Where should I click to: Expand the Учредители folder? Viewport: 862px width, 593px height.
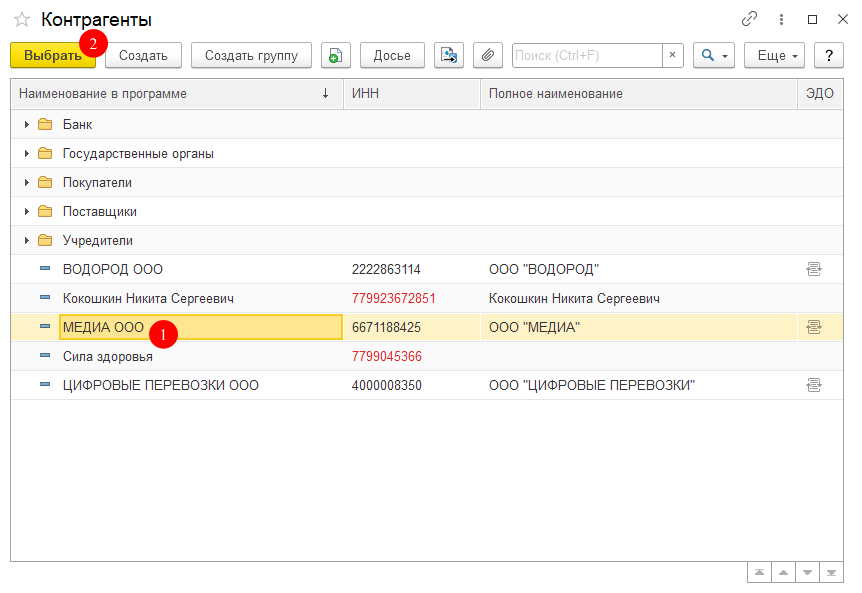pyautogui.click(x=26, y=241)
